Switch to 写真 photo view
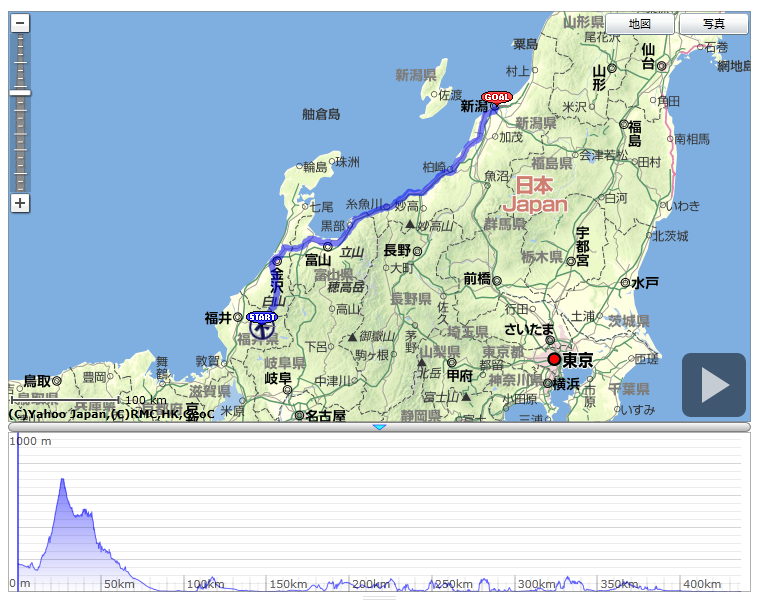 (x=713, y=24)
